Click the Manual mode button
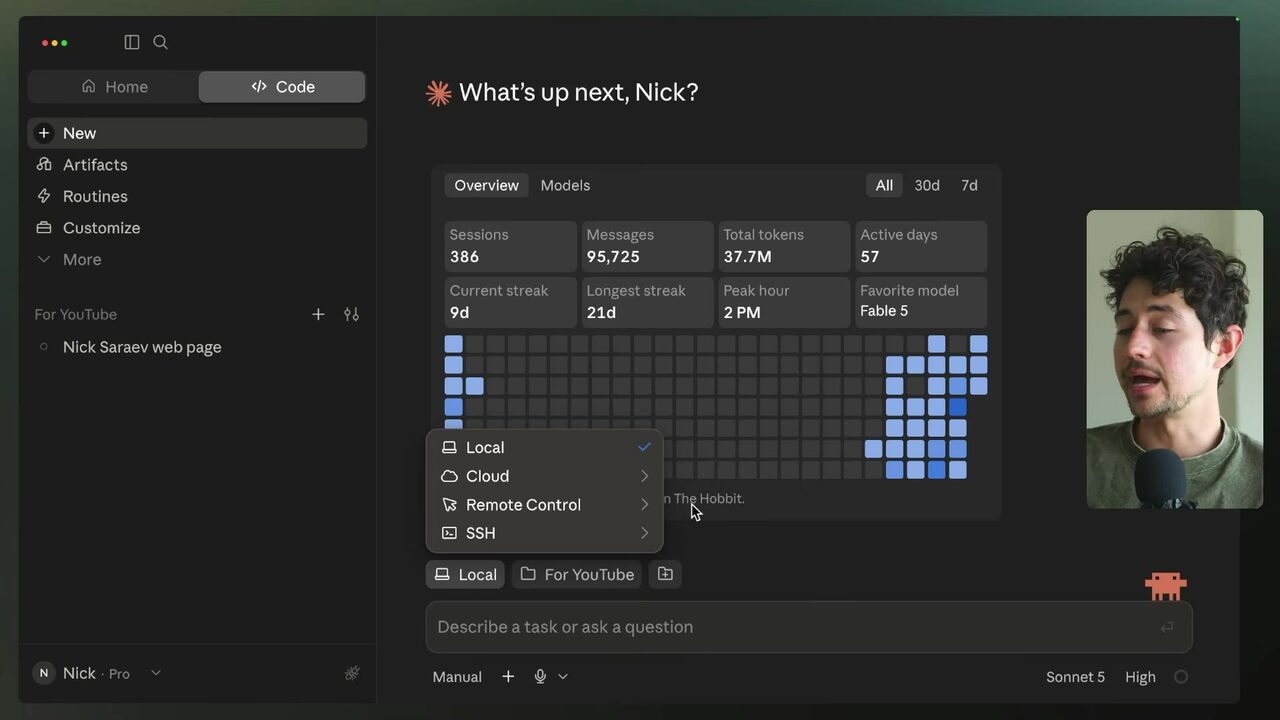 coord(457,677)
